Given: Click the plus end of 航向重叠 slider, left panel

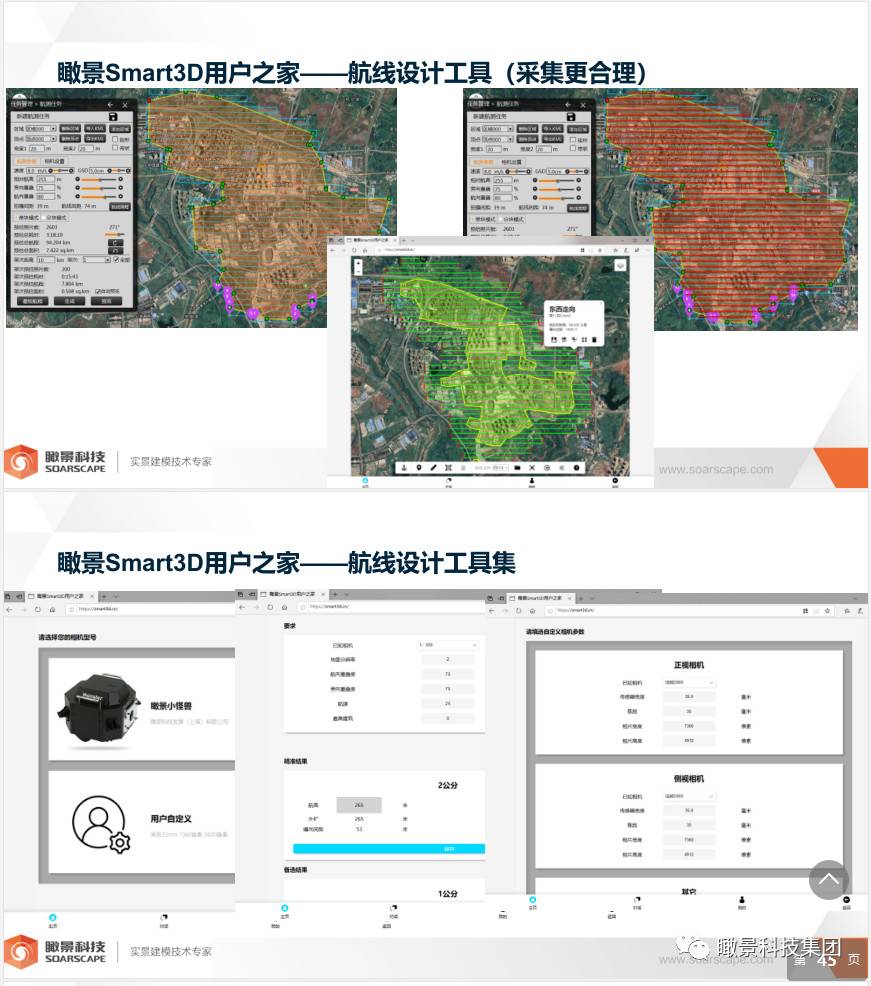Looking at the screenshot, I should (120, 197).
